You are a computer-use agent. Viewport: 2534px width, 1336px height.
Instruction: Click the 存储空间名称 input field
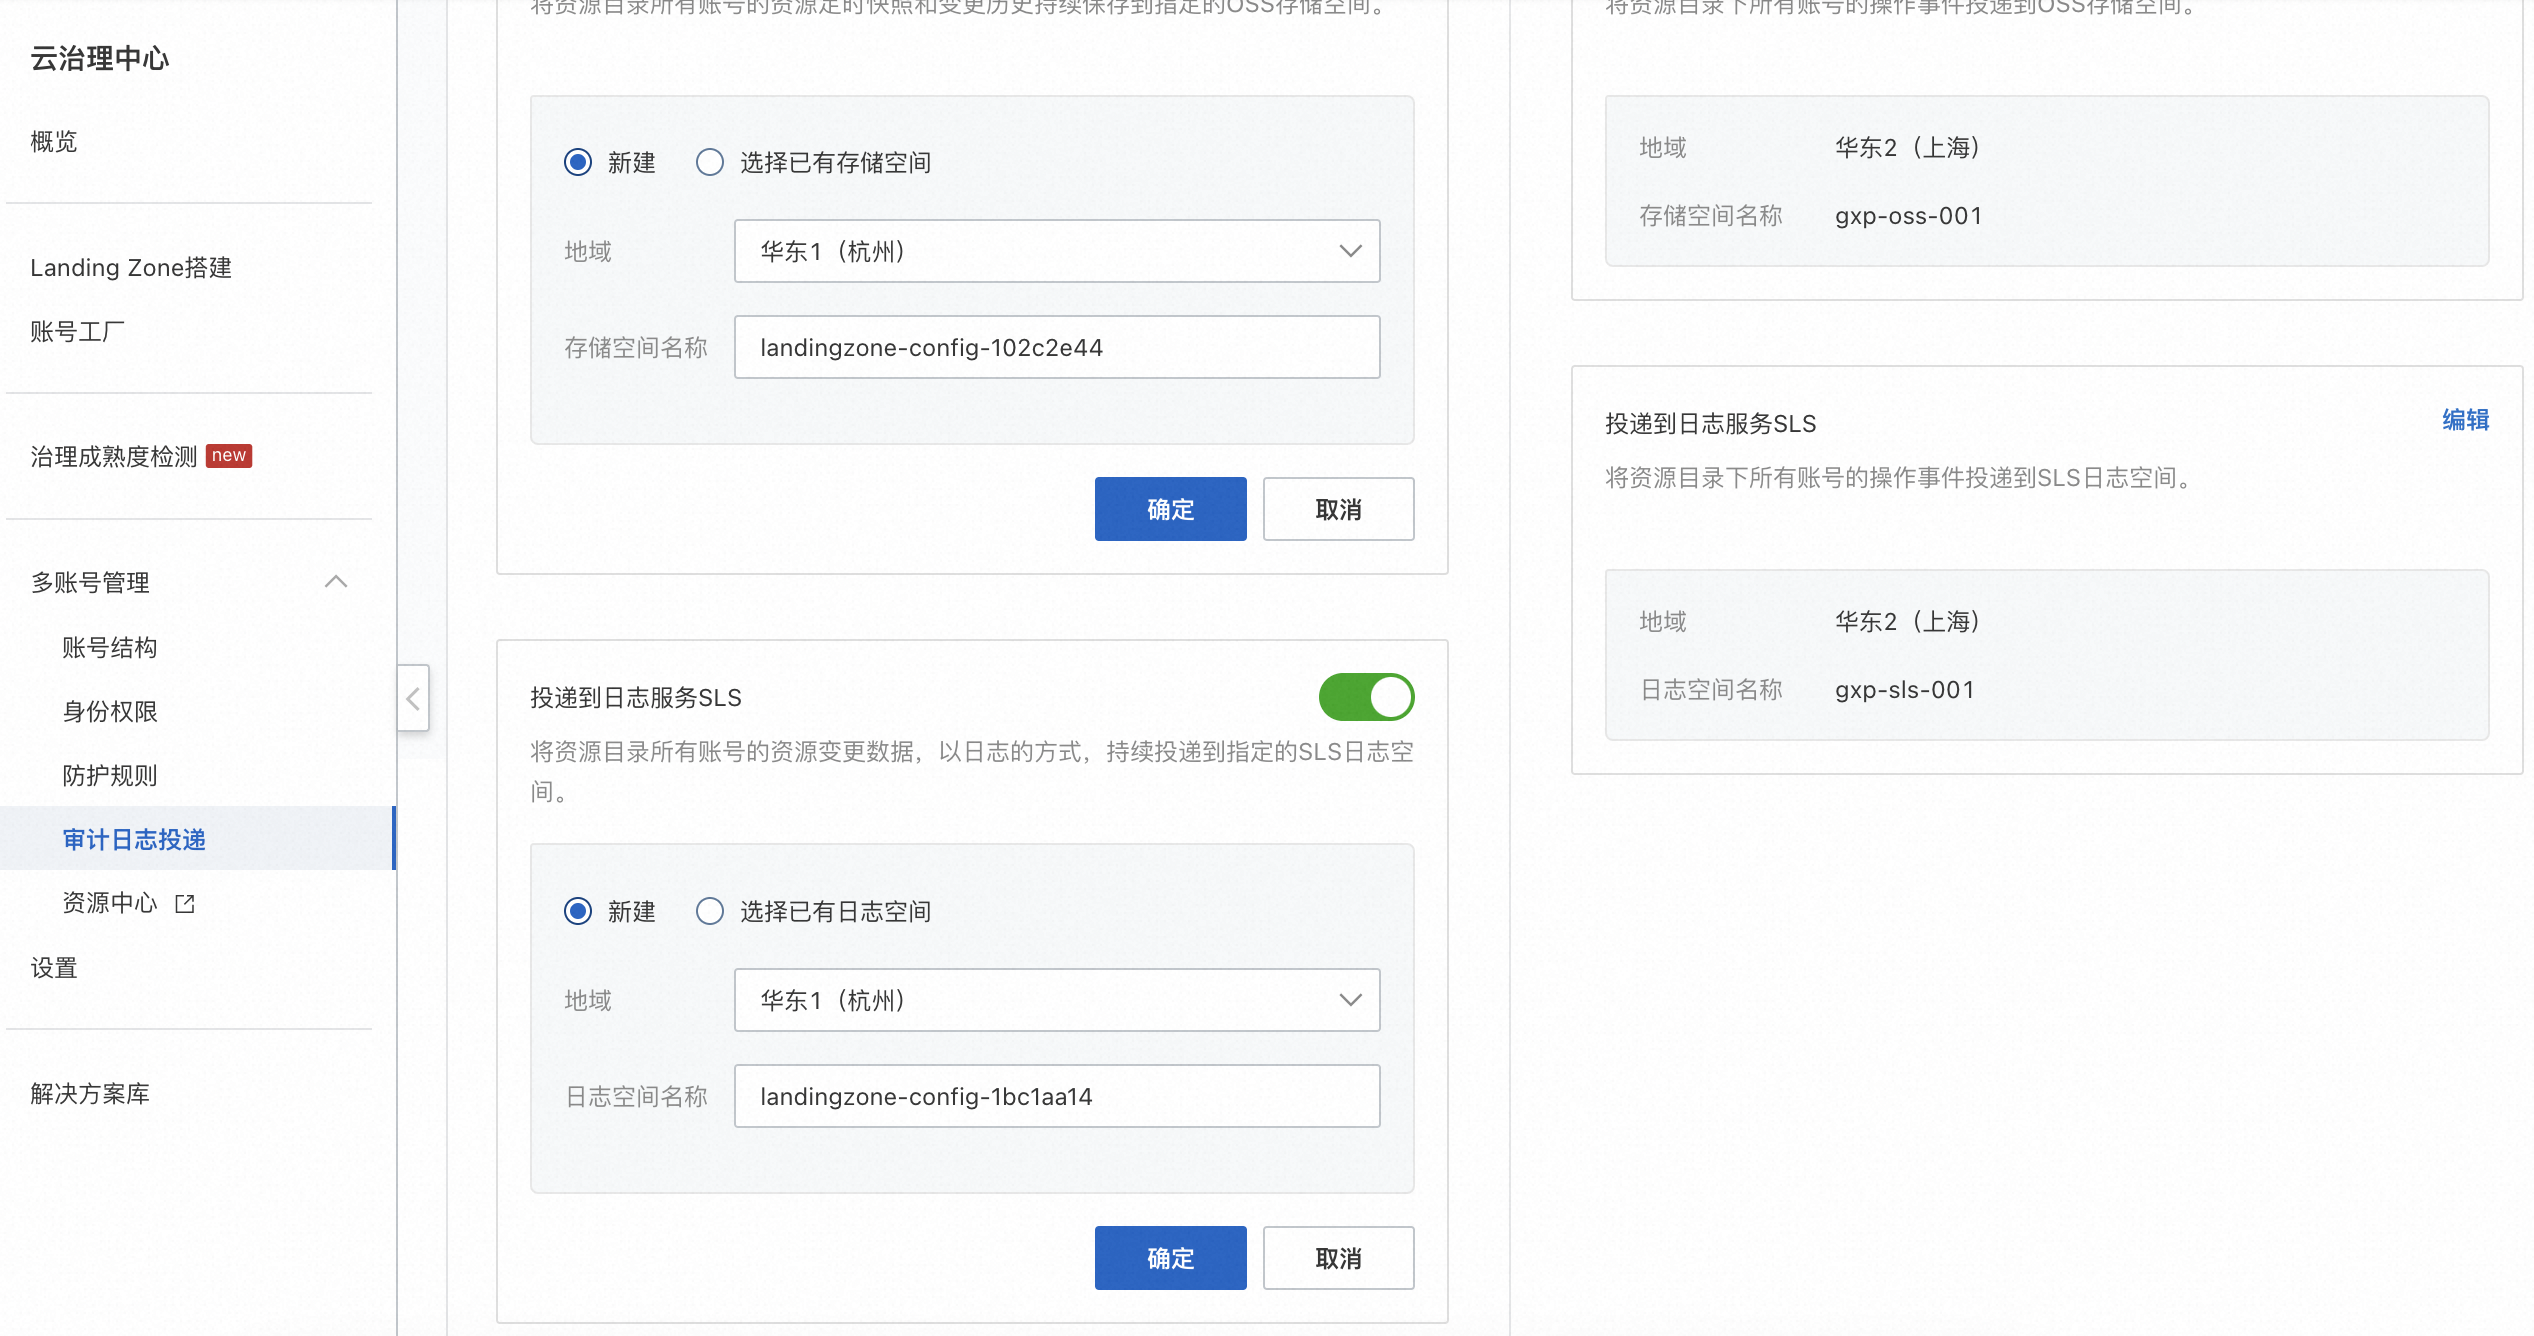pyautogui.click(x=1056, y=347)
